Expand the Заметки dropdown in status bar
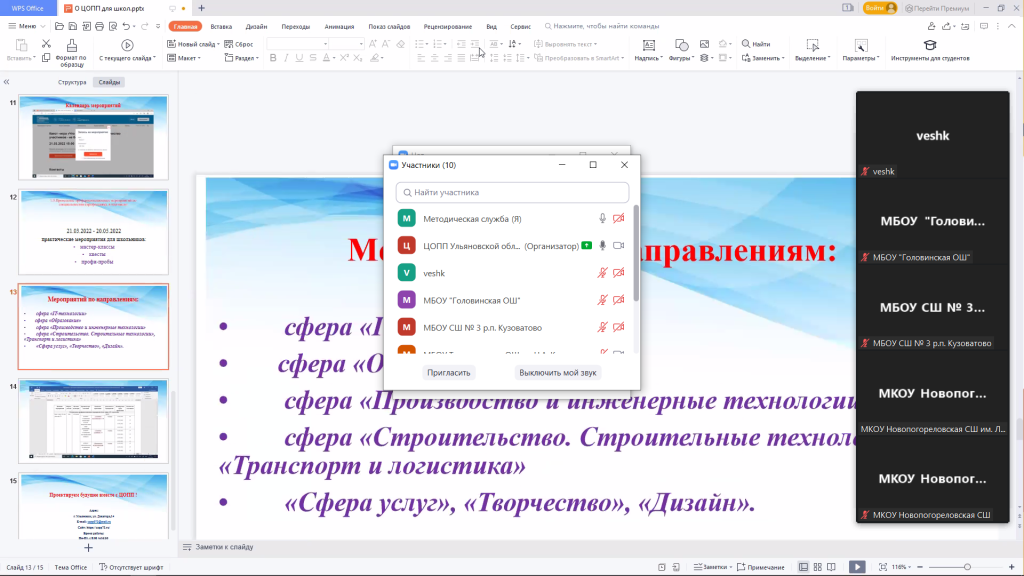Viewport: 1024px width, 576px height. [x=729, y=567]
